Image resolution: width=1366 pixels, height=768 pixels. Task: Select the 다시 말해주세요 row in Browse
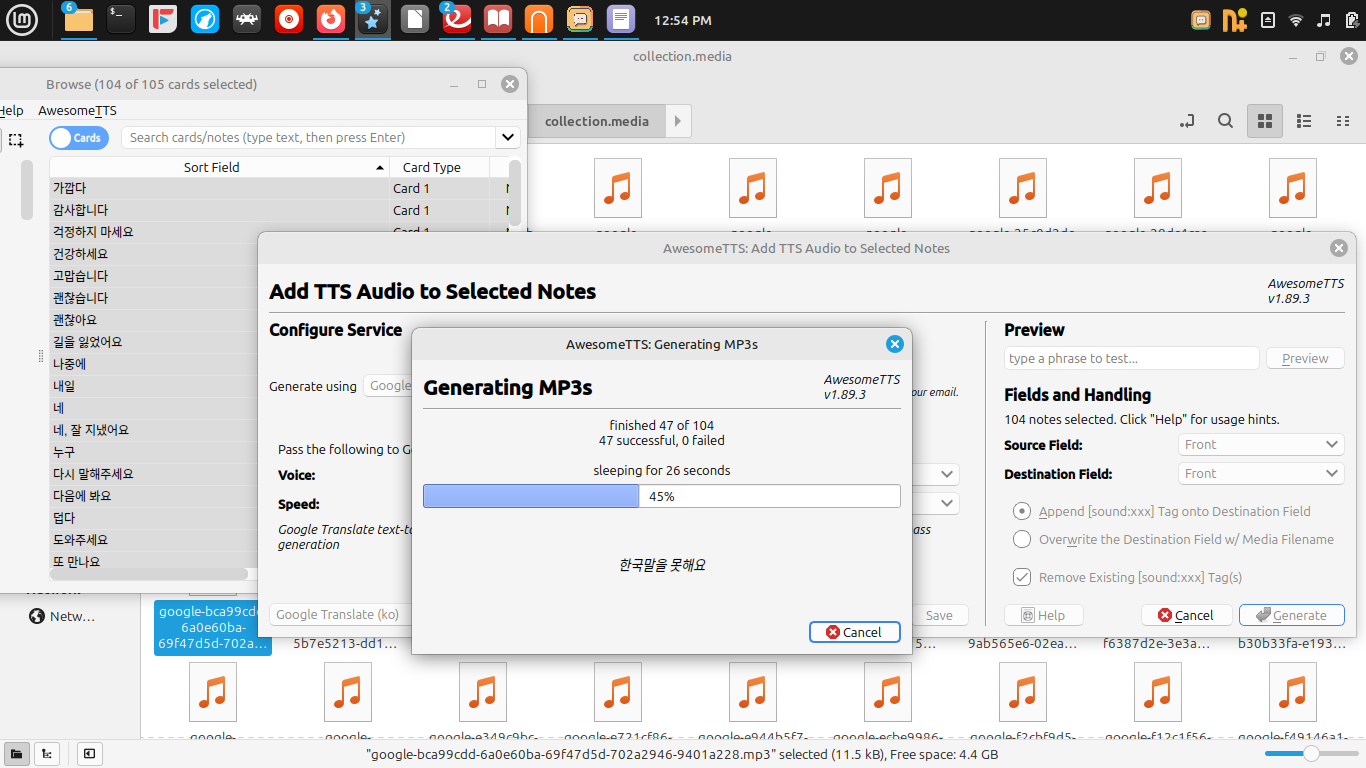click(154, 474)
